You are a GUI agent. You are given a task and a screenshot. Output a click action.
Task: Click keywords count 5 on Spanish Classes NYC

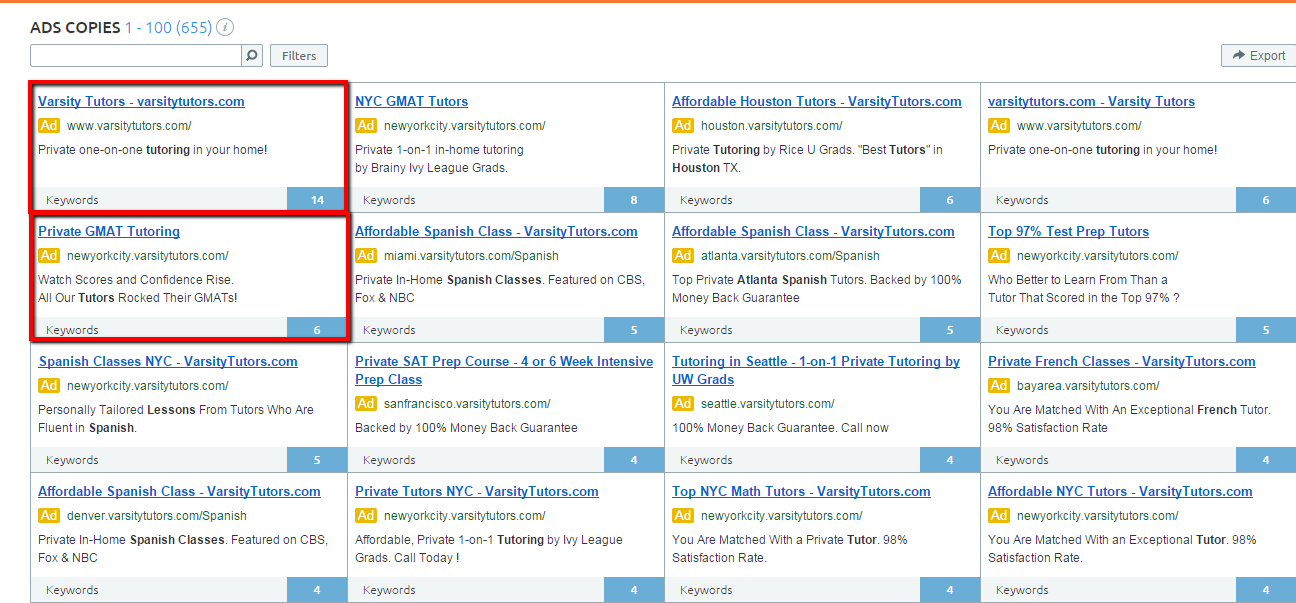pyautogui.click(x=317, y=460)
